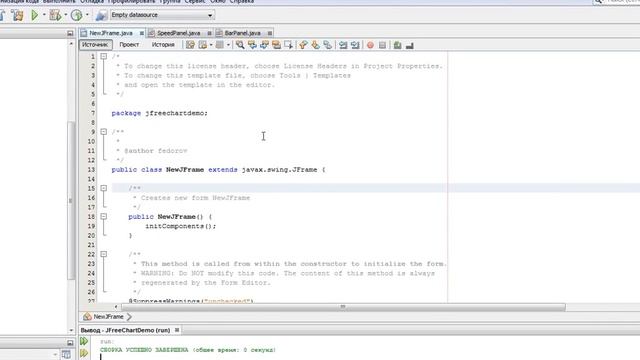Click the green Re-run icon in output
Viewport: 640px width, 360px height.
tap(84, 341)
